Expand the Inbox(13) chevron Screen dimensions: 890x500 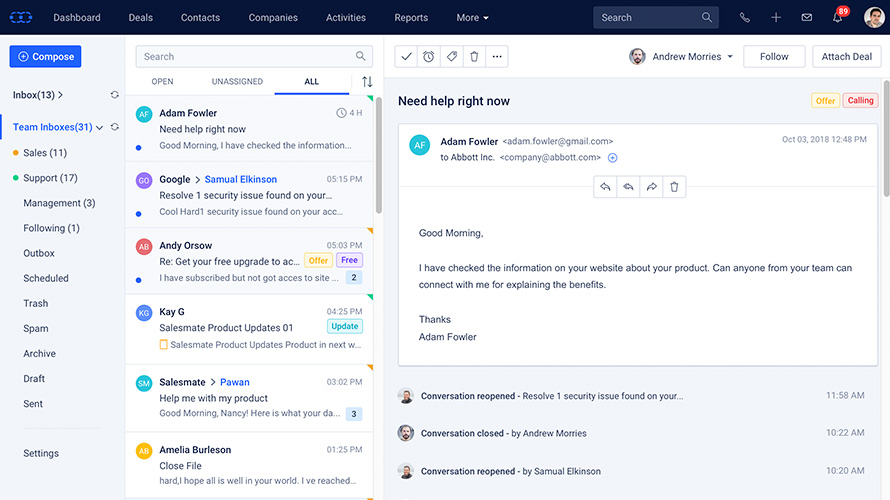(x=60, y=95)
